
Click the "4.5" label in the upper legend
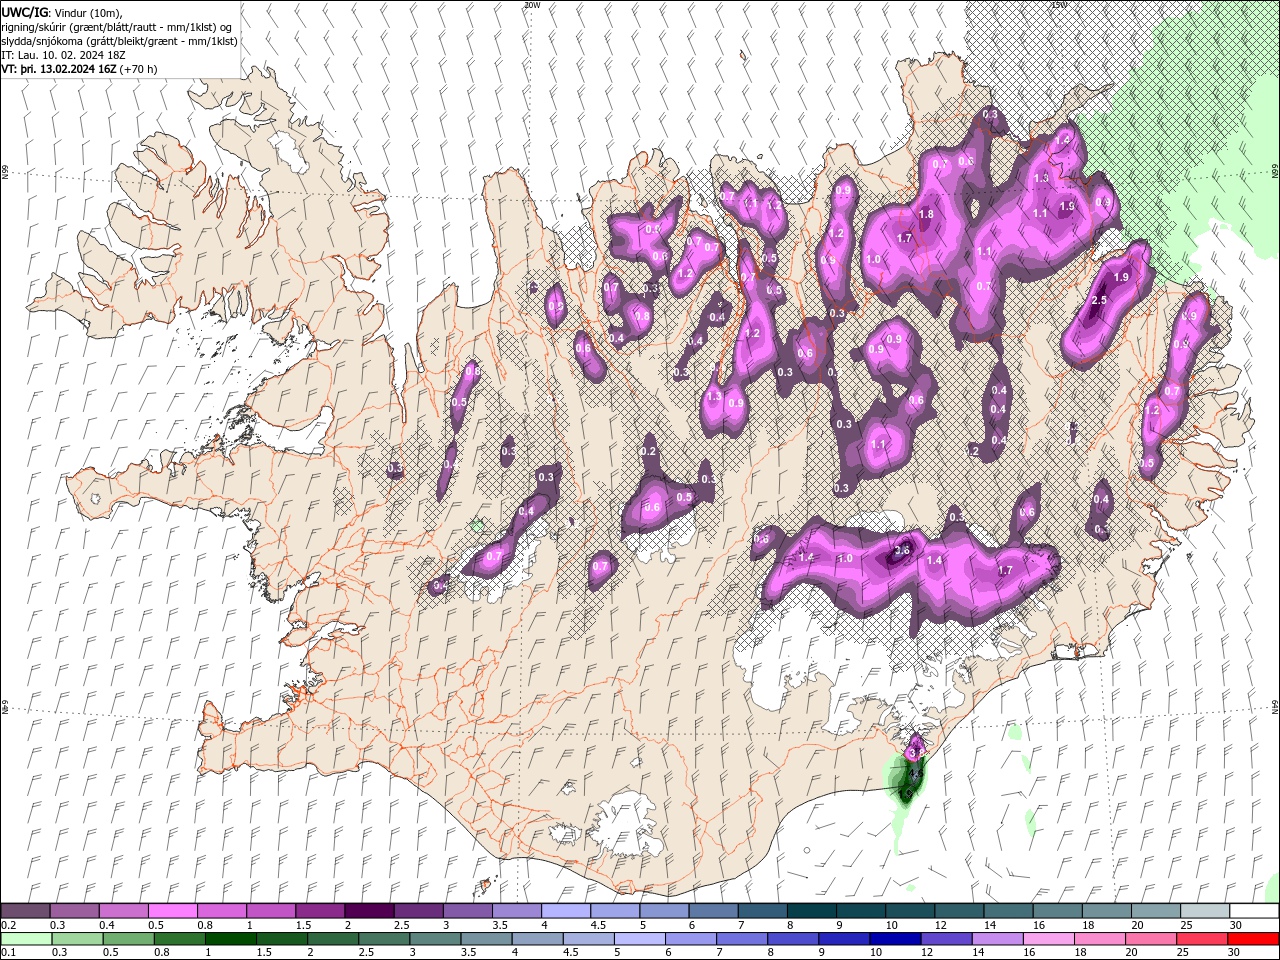[599, 925]
